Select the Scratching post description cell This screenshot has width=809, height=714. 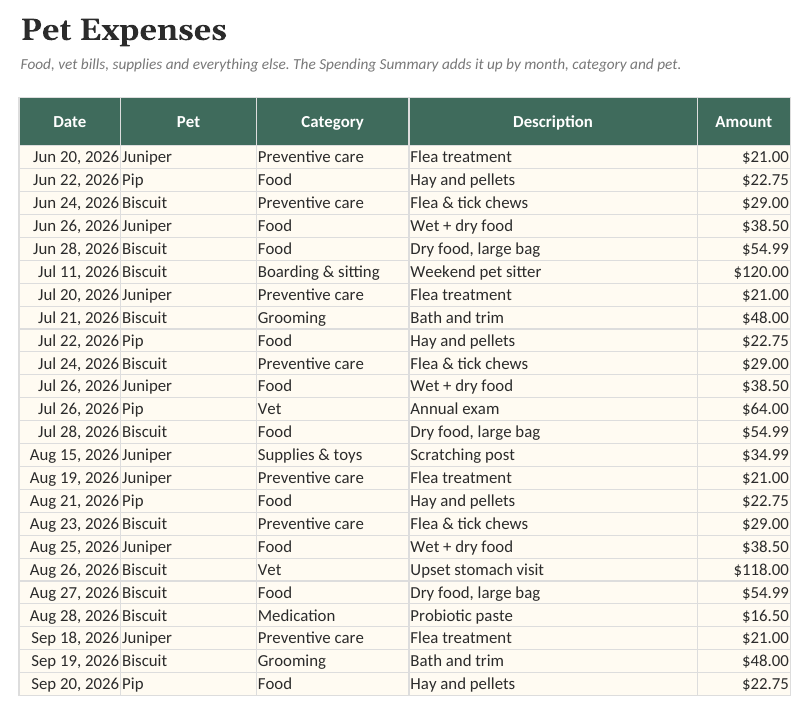pyautogui.click(x=553, y=455)
